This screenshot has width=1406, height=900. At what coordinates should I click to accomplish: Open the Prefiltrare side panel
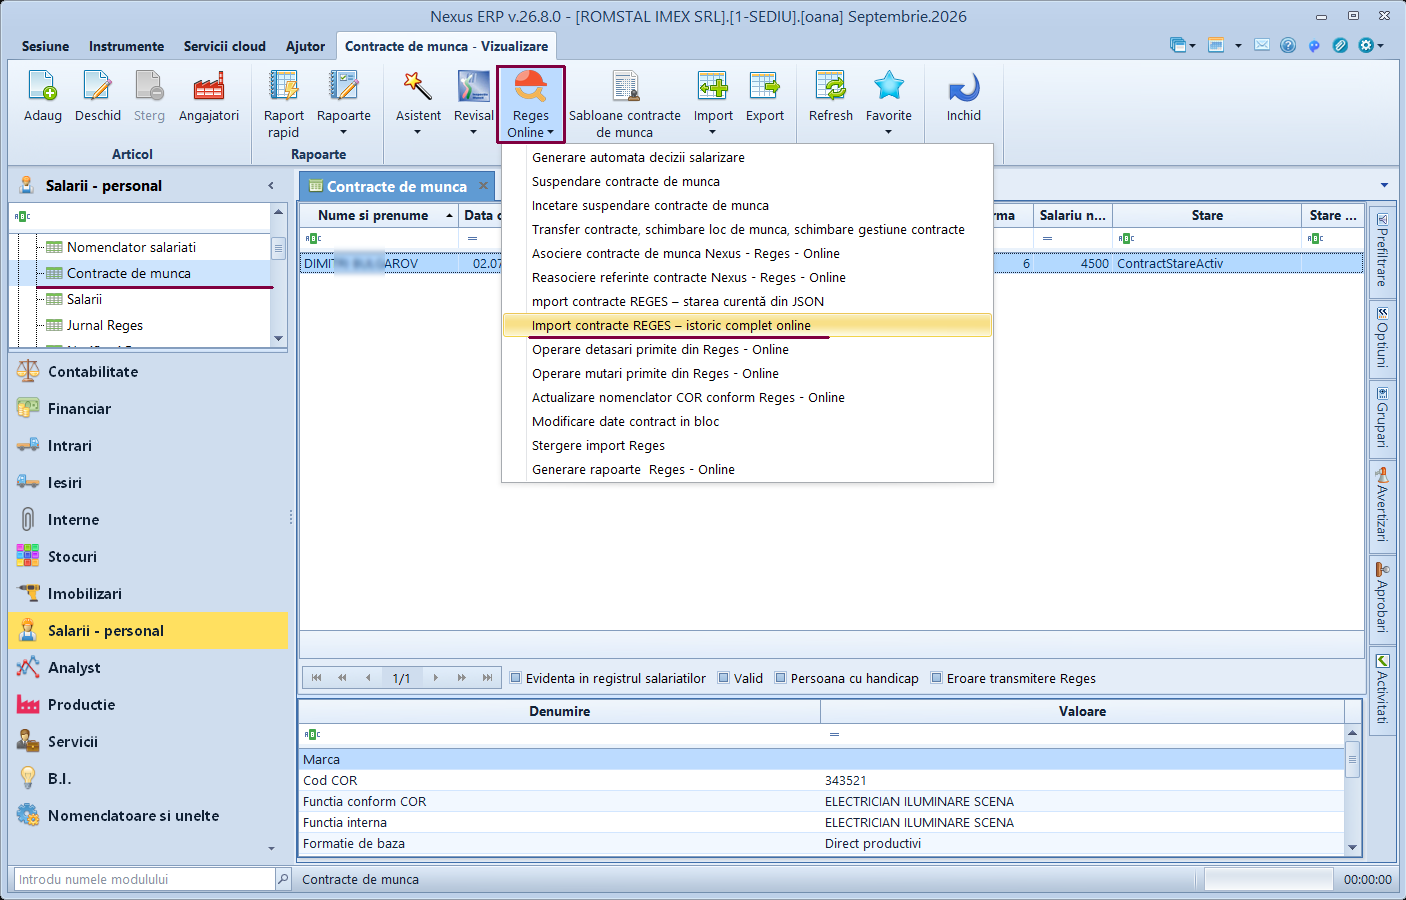pyautogui.click(x=1382, y=250)
